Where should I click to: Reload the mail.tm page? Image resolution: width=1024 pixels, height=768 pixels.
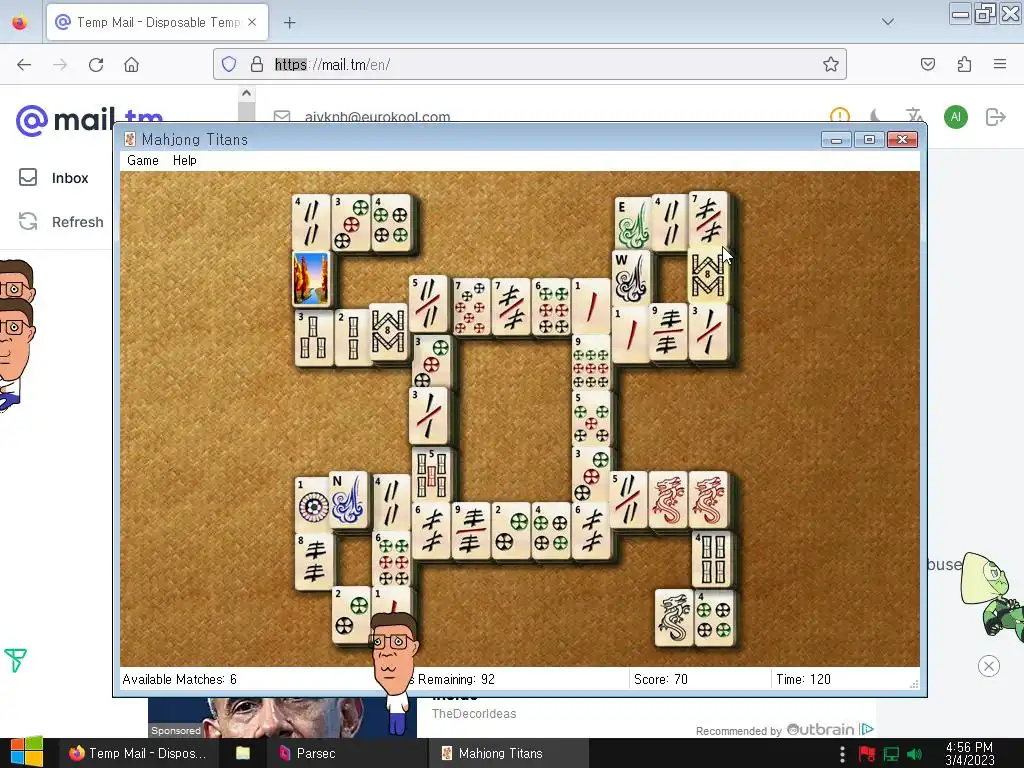coord(96,65)
